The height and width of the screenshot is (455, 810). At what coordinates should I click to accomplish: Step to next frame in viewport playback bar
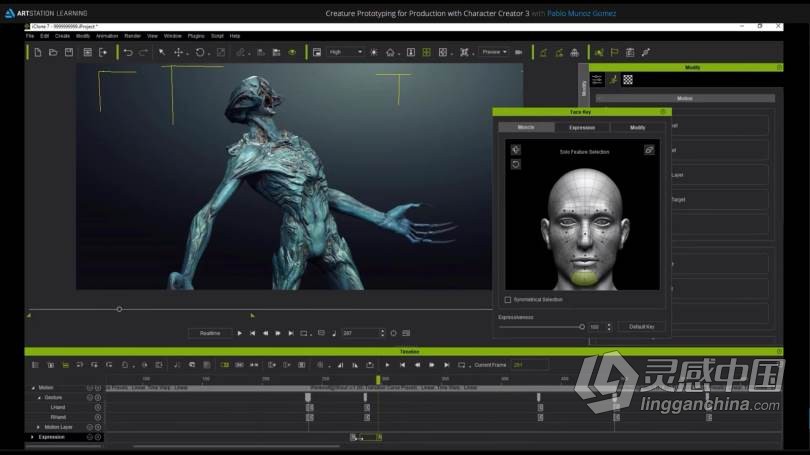278,333
